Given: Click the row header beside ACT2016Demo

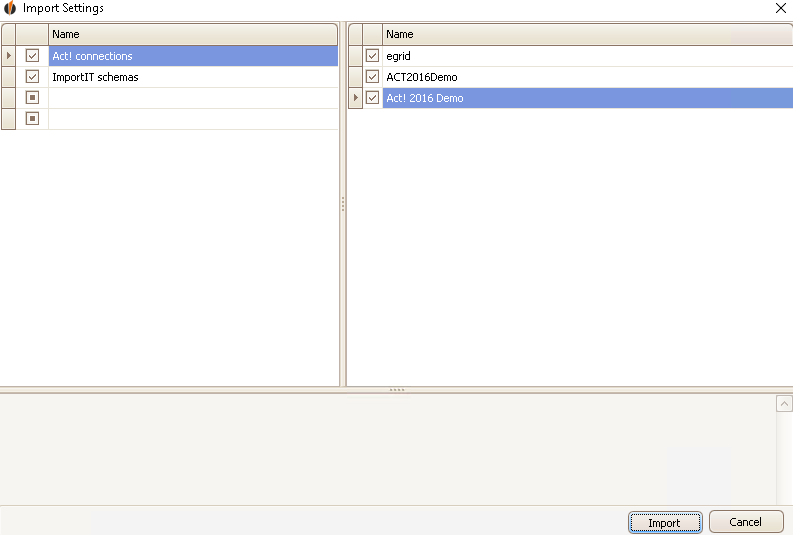Looking at the screenshot, I should tap(356, 77).
